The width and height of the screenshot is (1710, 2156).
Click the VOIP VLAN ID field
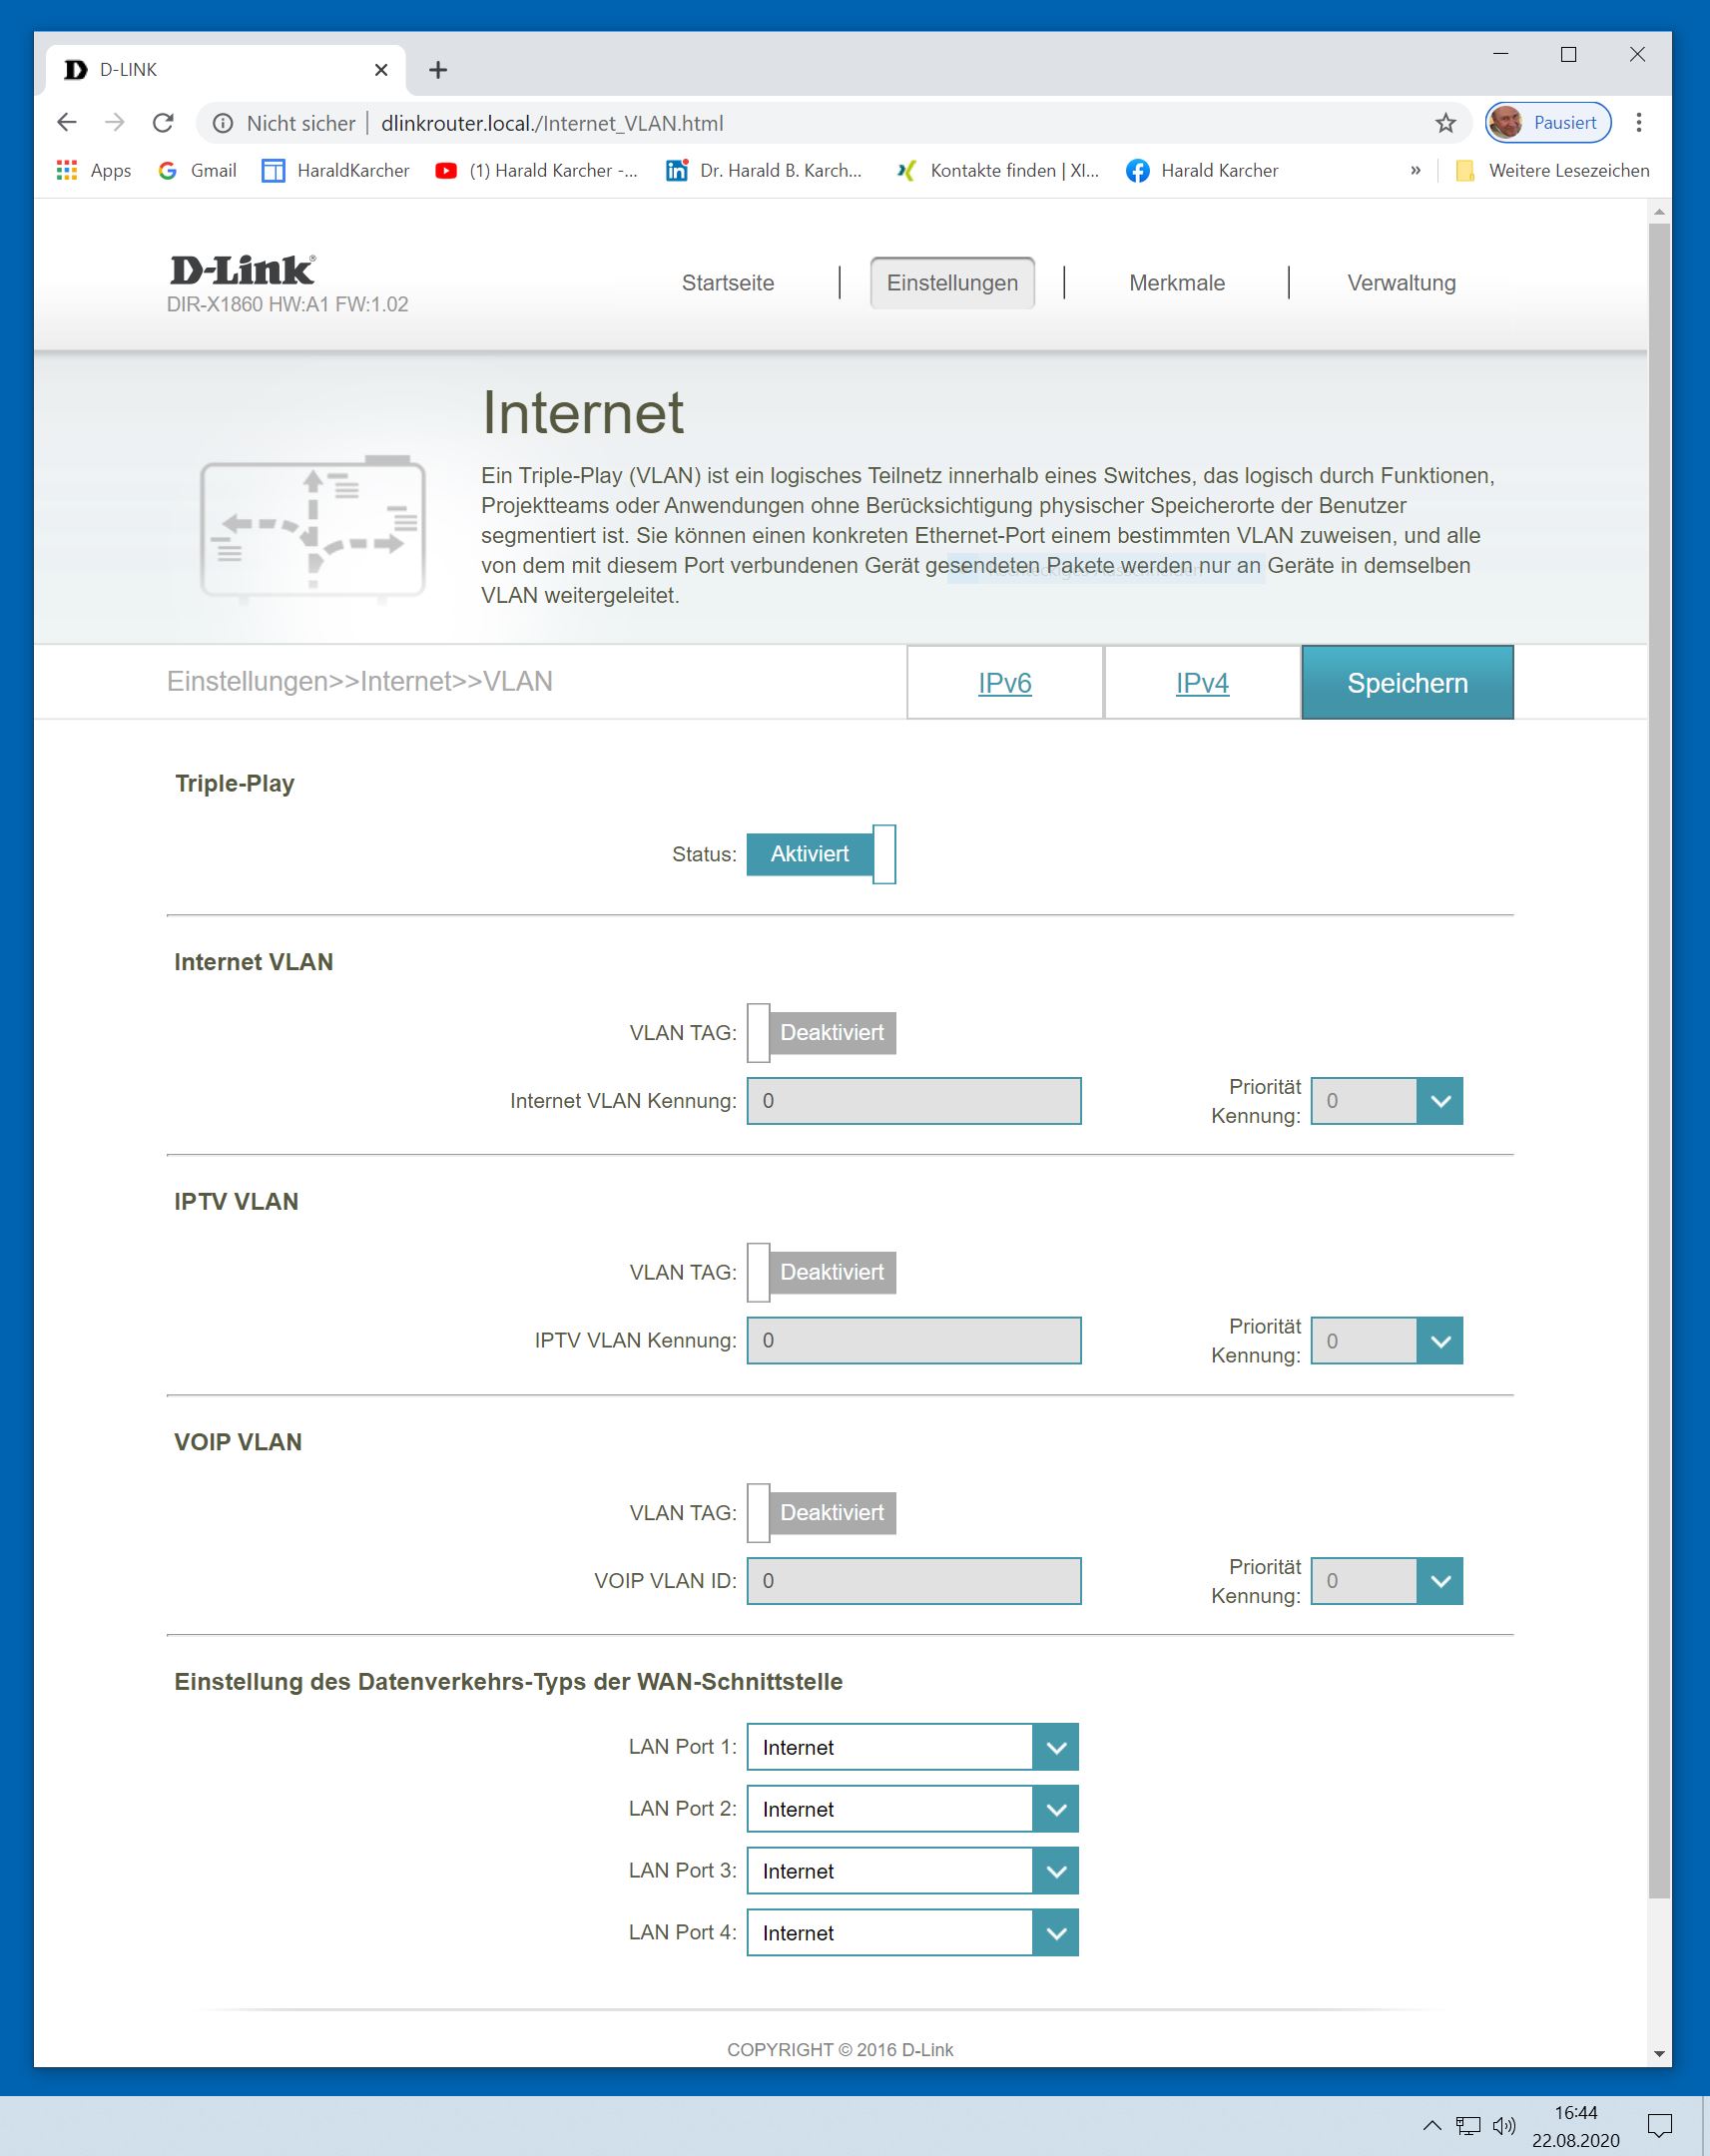[914, 1581]
